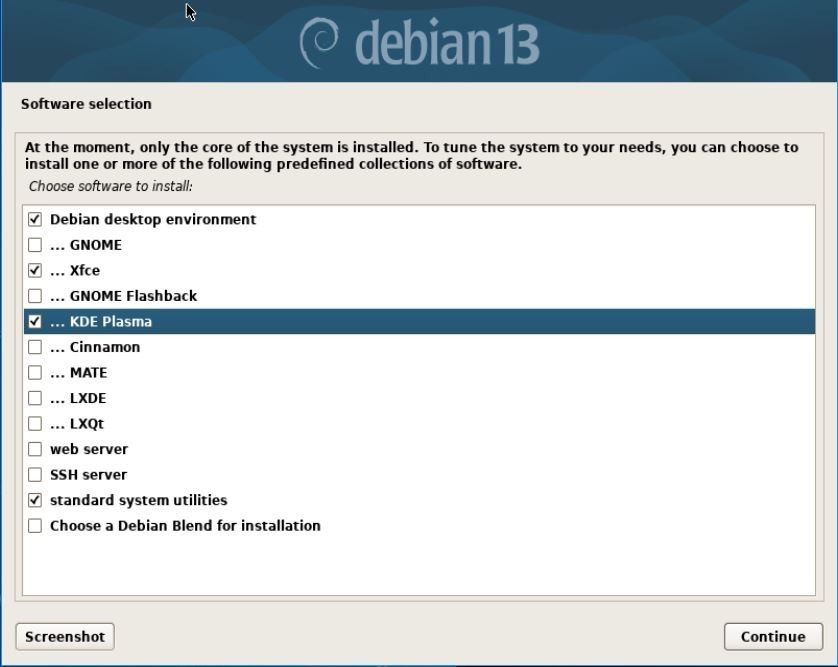Check the LXQt checkbox
The width and height of the screenshot is (838, 667).
(x=35, y=423)
